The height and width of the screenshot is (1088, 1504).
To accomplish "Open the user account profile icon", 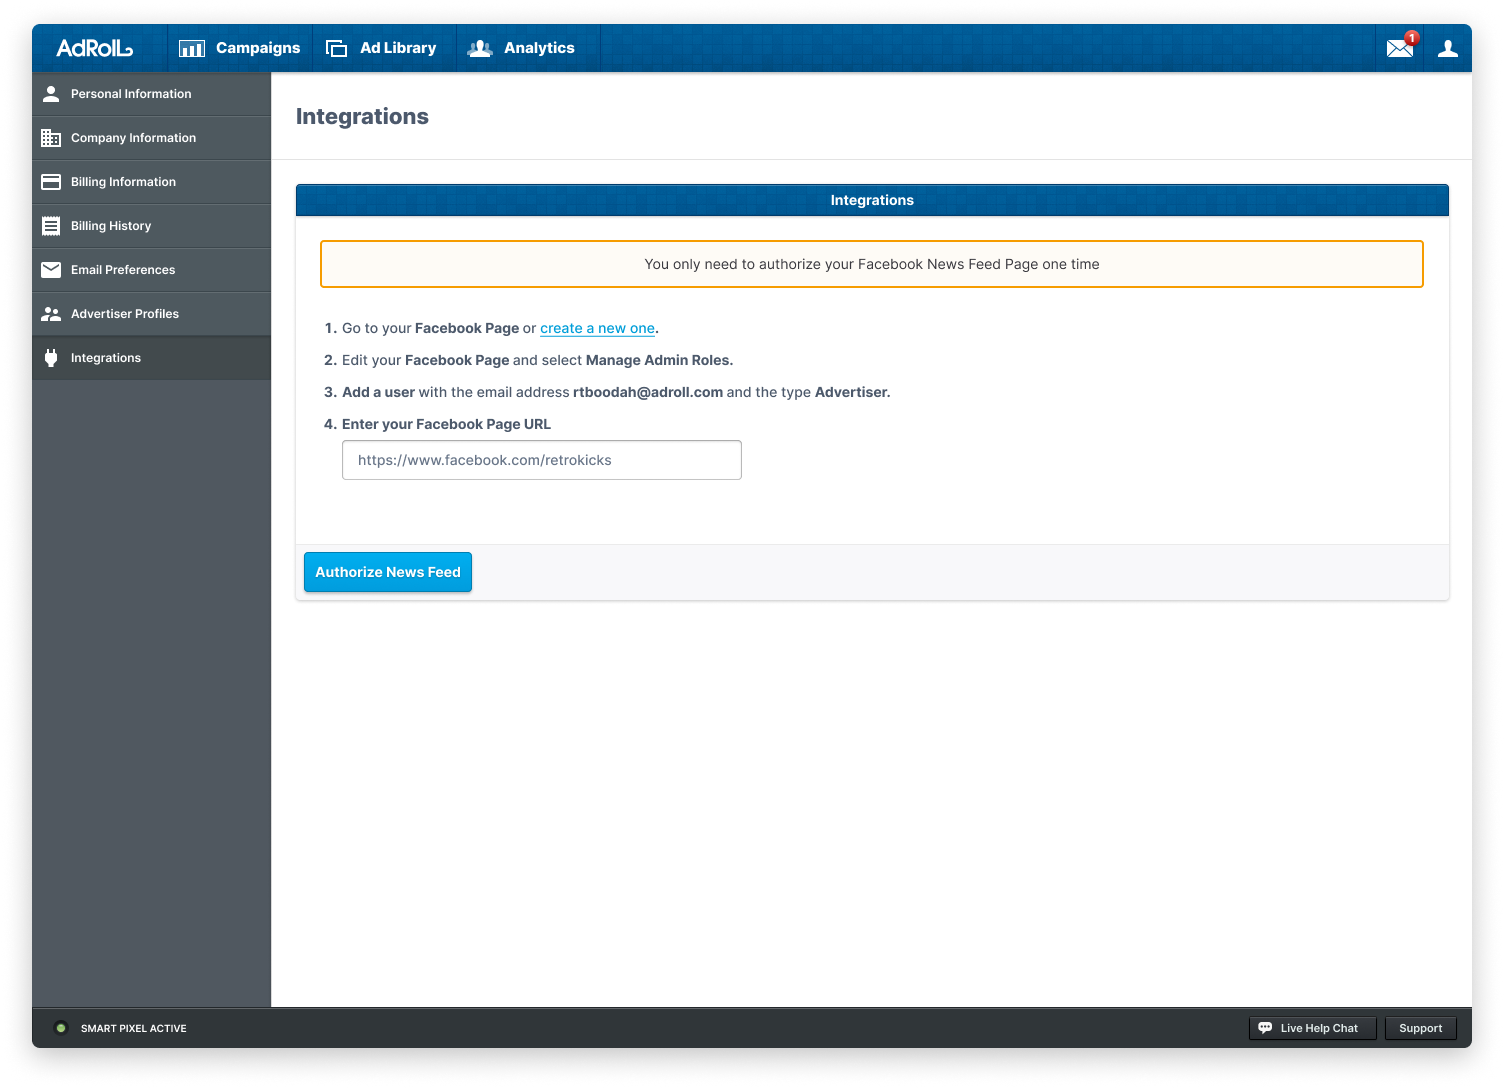I will click(x=1447, y=48).
